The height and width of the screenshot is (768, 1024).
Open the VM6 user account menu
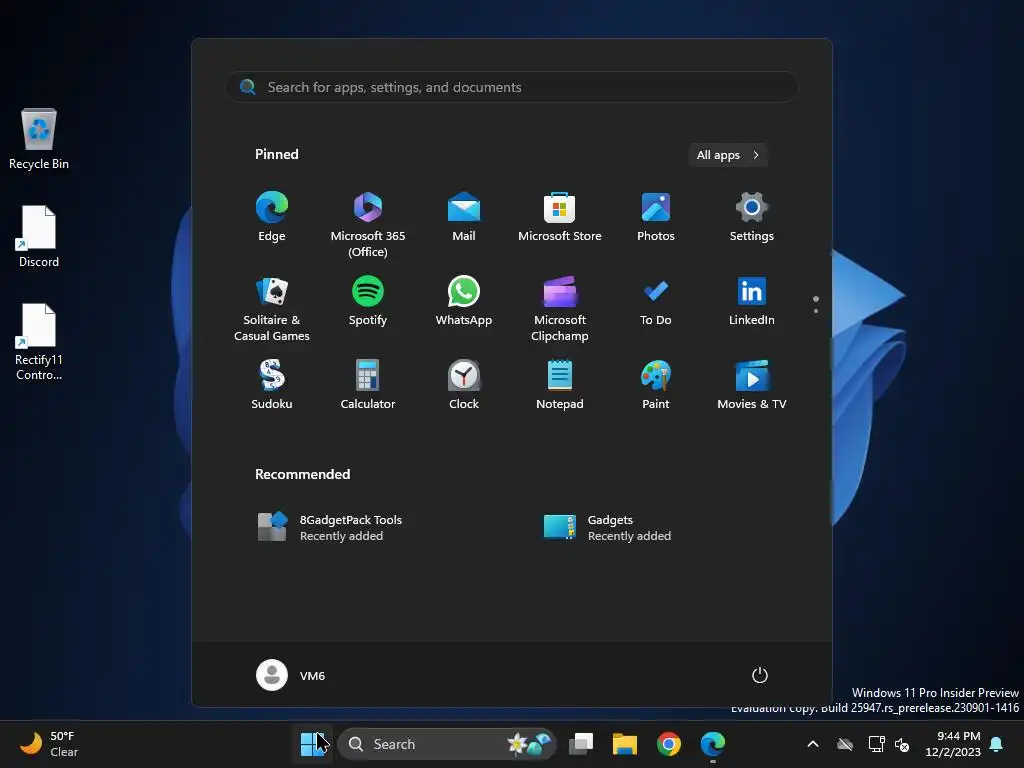click(291, 675)
